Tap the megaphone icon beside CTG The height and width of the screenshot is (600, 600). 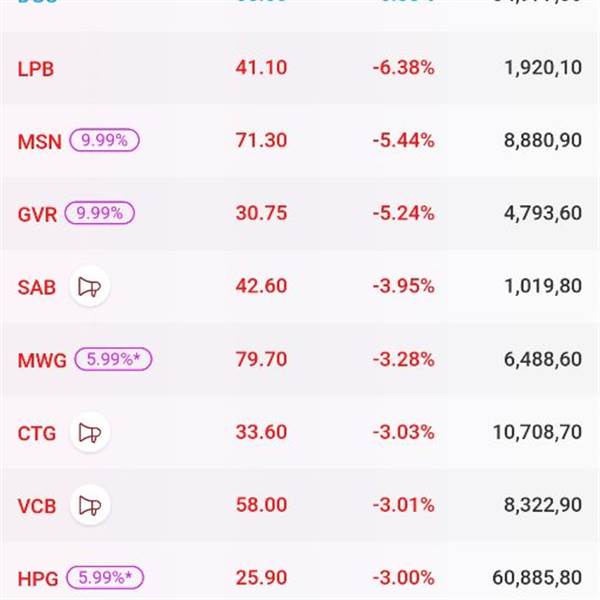tap(89, 433)
